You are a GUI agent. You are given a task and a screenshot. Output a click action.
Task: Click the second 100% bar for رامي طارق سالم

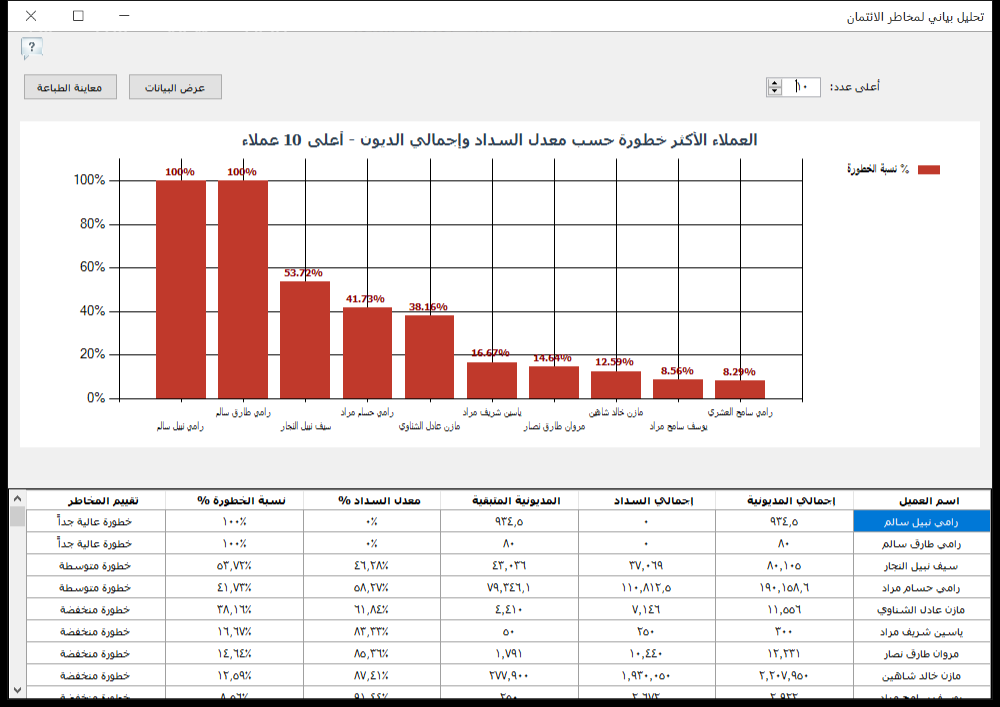(x=243, y=289)
